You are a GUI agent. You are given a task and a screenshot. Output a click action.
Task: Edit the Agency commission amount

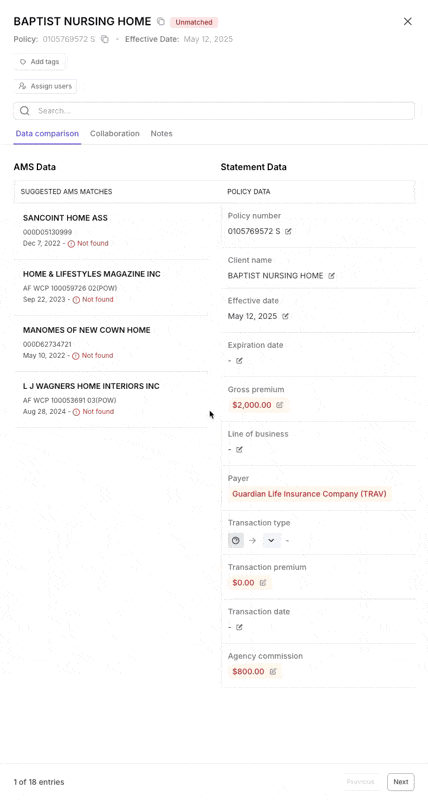point(273,671)
